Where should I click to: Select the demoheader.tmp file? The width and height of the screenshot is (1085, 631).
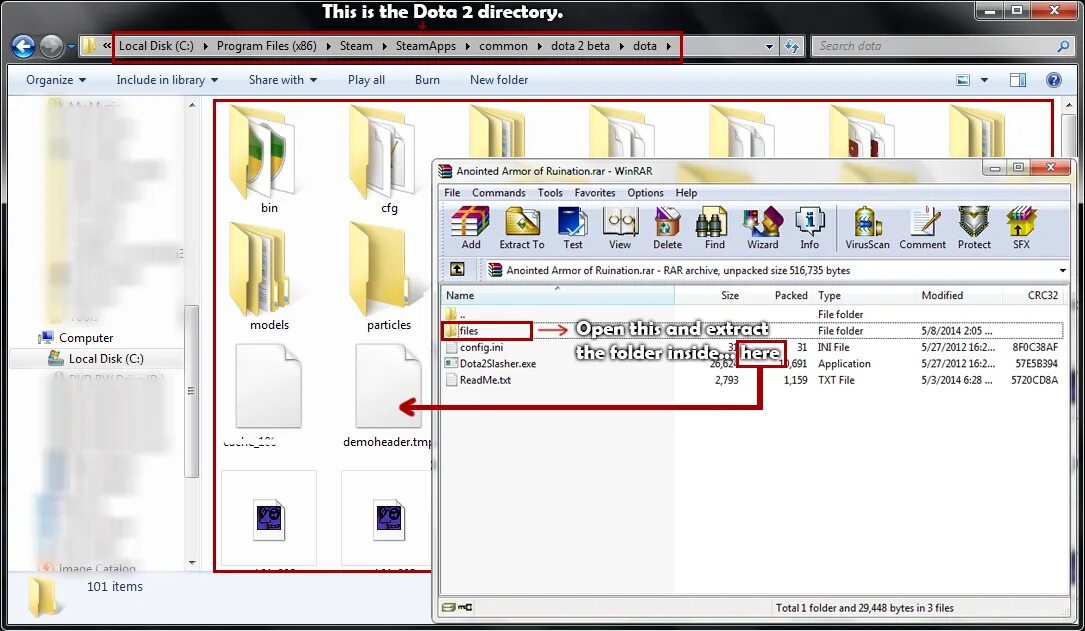[388, 396]
